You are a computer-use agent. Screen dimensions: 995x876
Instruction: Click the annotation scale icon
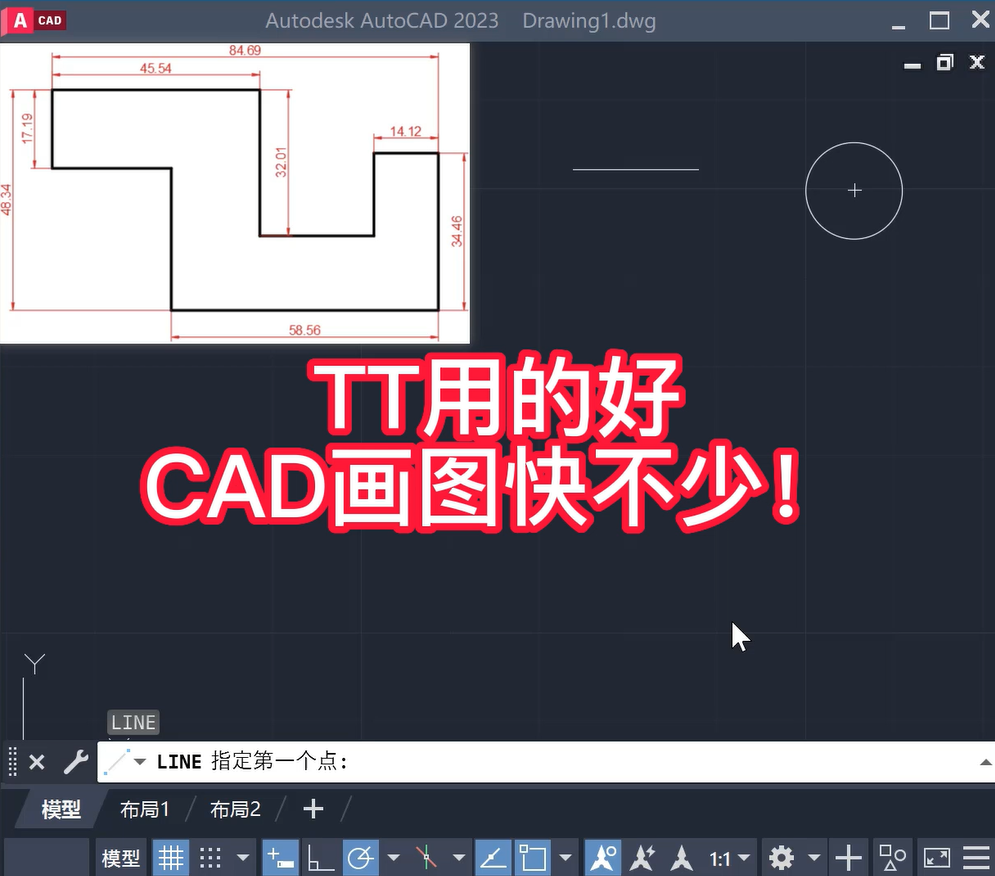pyautogui.click(x=682, y=858)
